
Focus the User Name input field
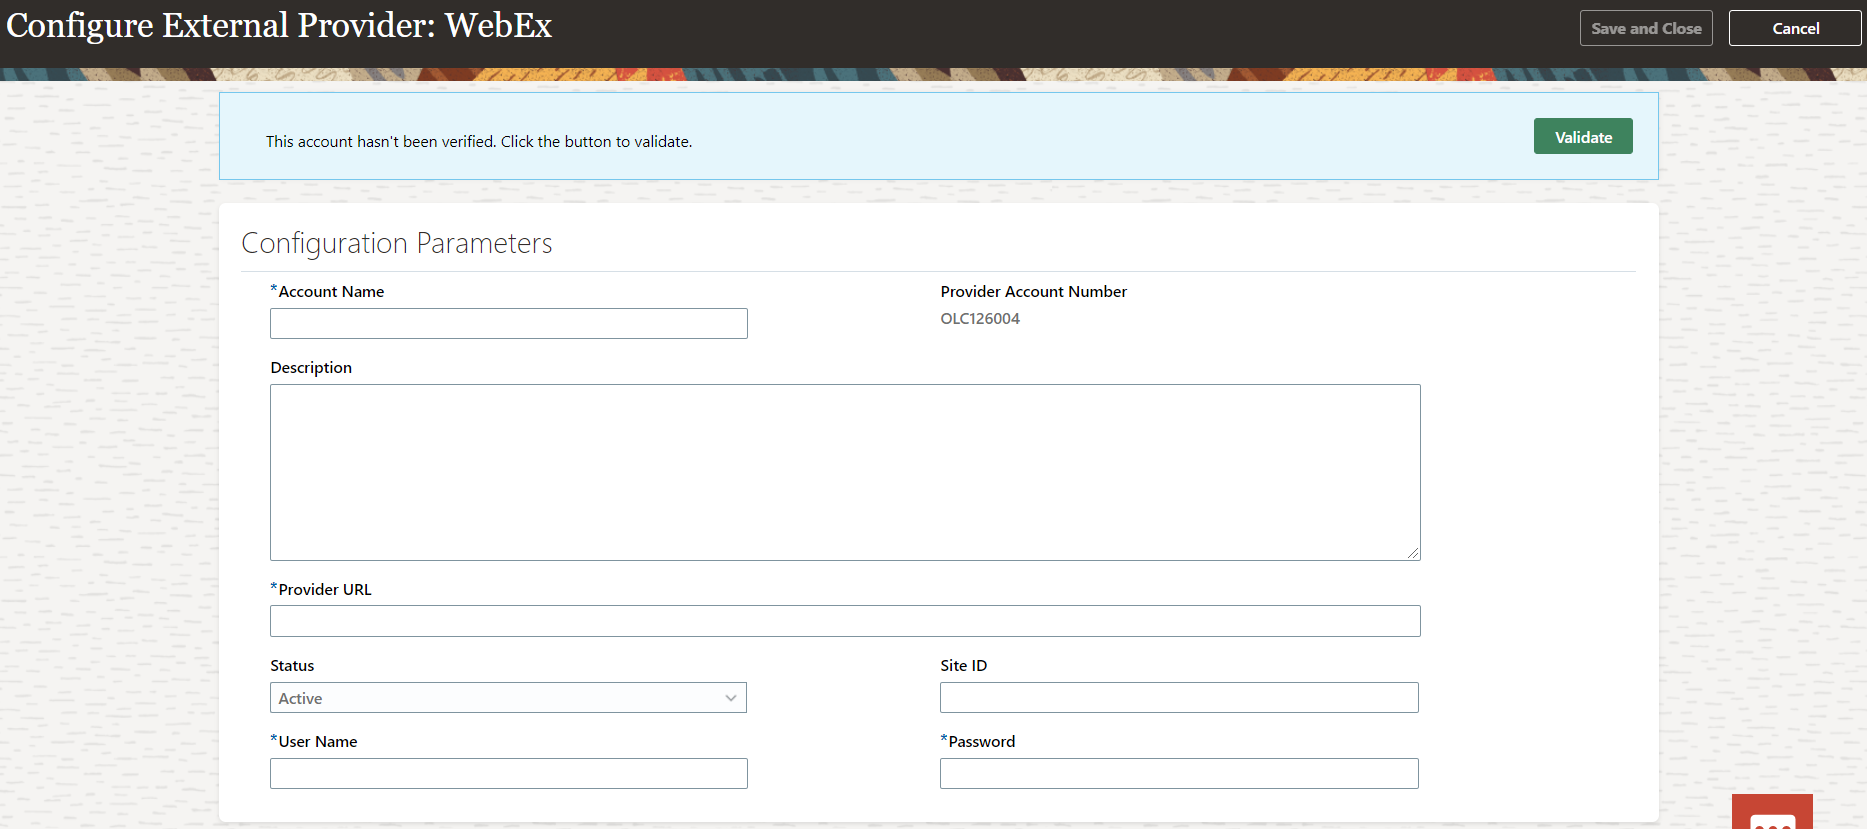tap(509, 774)
